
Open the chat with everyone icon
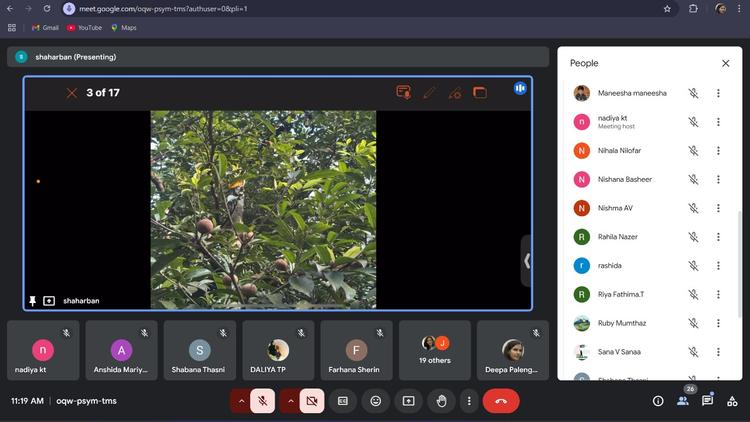click(x=707, y=401)
